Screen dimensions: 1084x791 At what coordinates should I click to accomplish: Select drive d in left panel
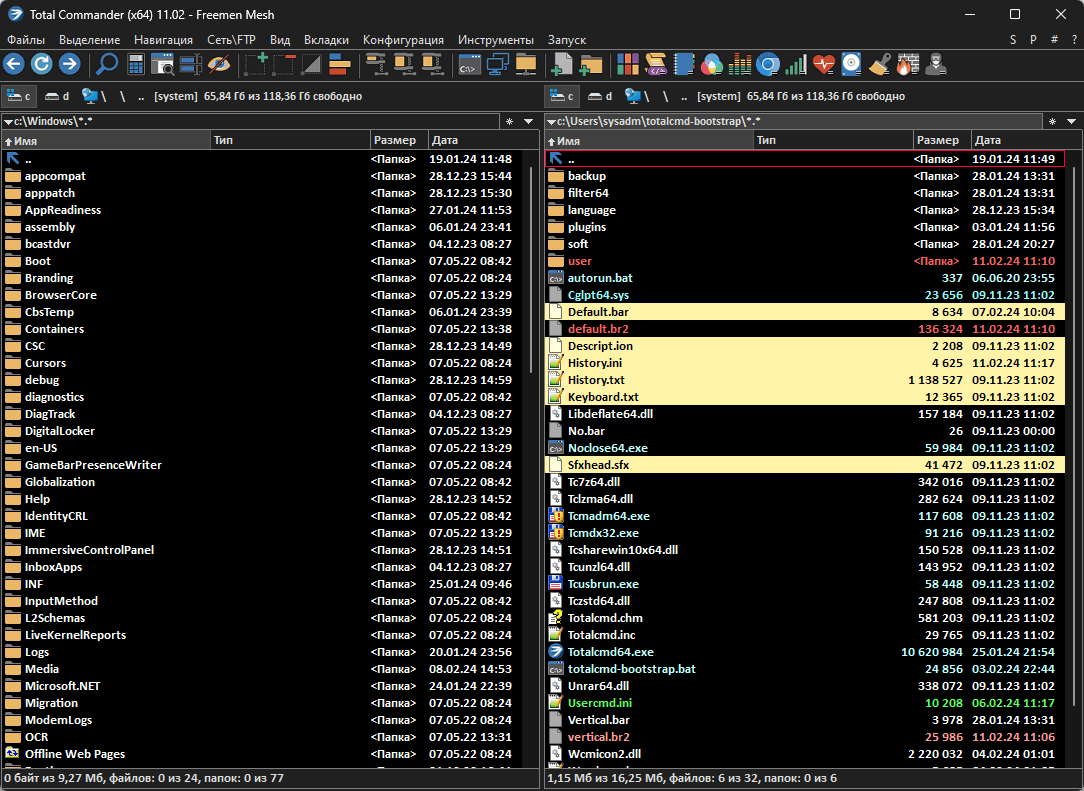coord(58,96)
